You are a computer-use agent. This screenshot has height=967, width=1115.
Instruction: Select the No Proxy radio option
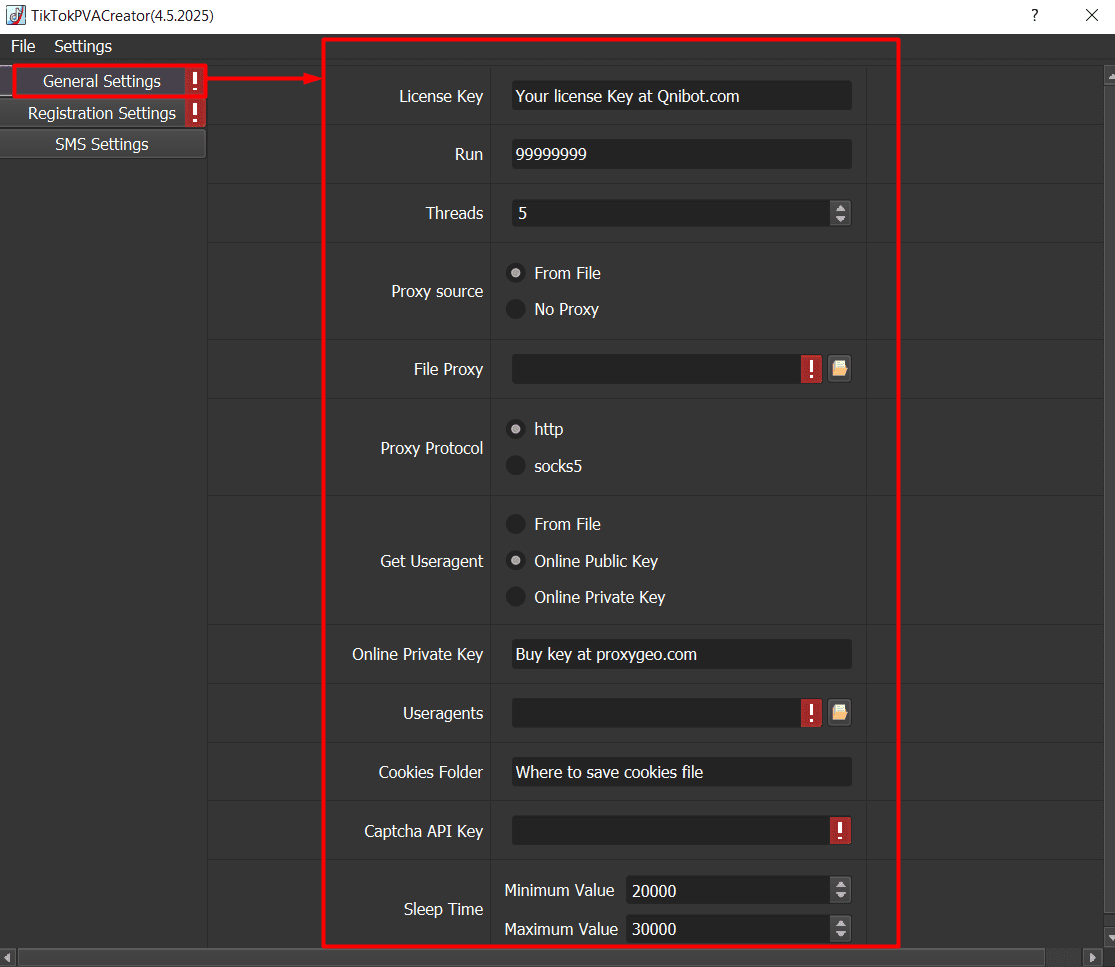coord(516,309)
